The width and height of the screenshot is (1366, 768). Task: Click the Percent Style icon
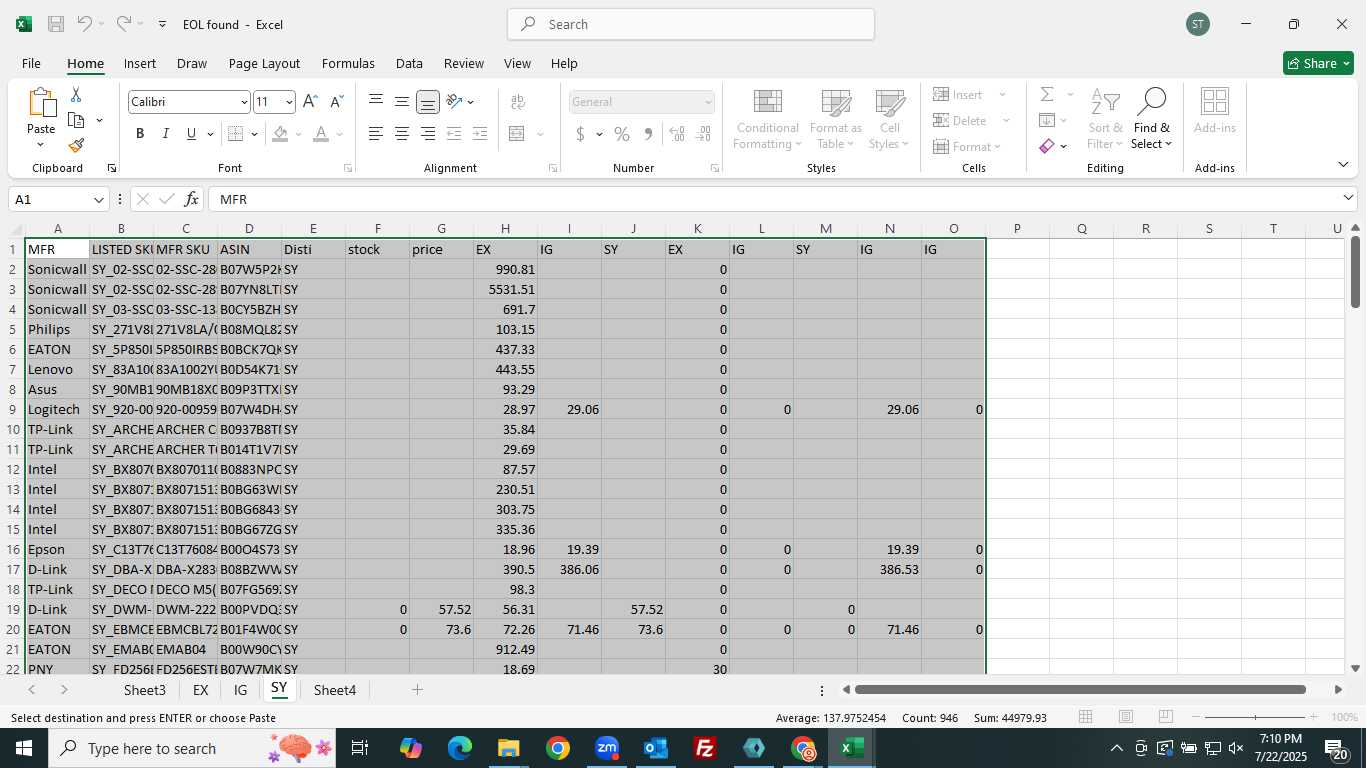pyautogui.click(x=622, y=133)
